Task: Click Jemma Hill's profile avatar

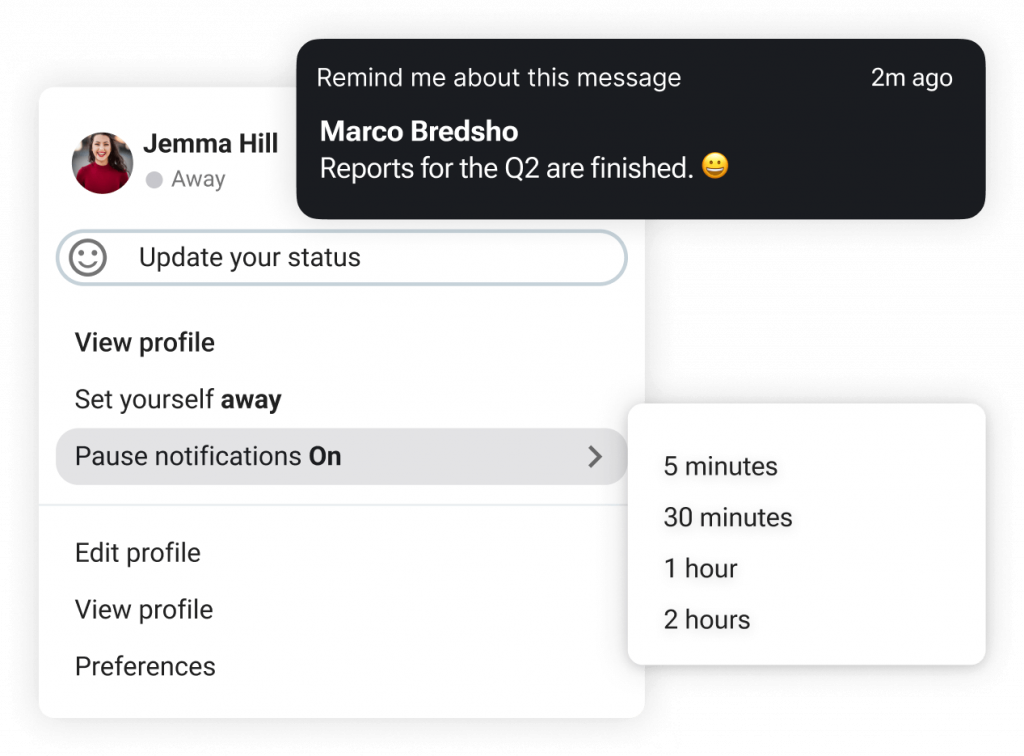Action: [103, 163]
